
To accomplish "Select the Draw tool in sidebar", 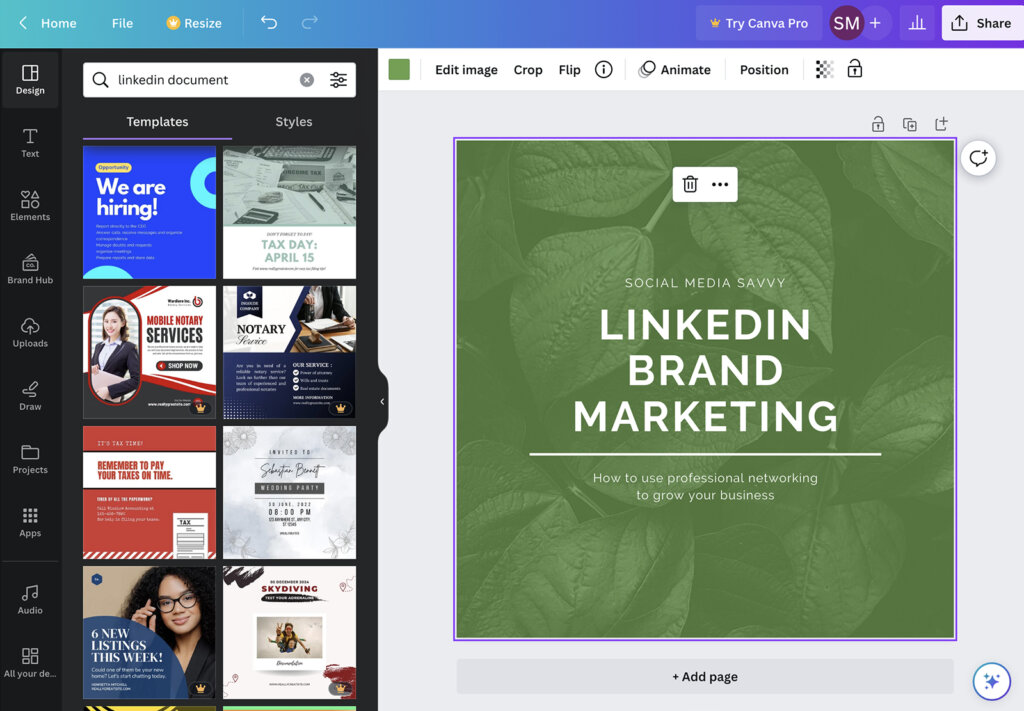I will click(x=30, y=397).
